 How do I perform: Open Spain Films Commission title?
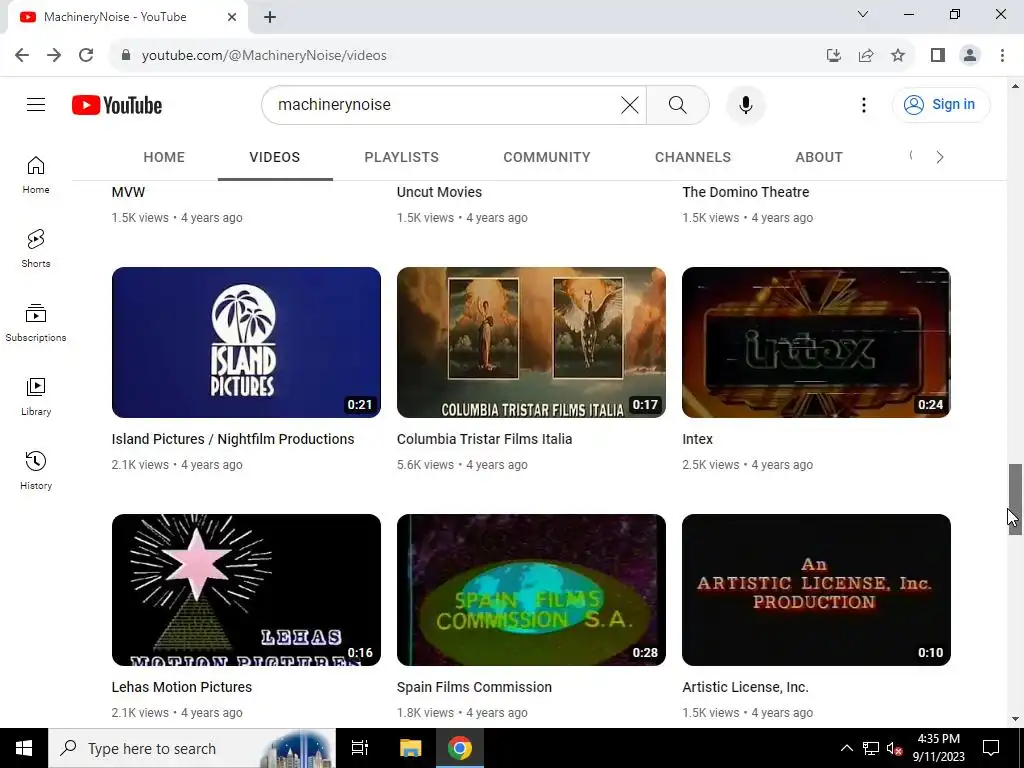[474, 687]
